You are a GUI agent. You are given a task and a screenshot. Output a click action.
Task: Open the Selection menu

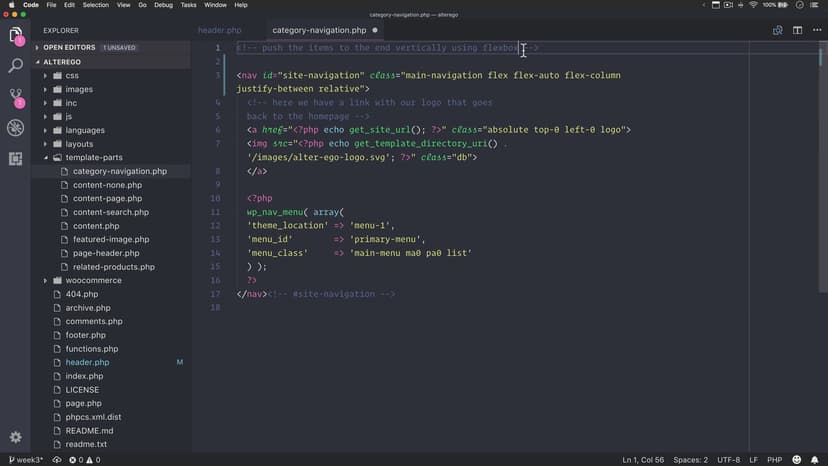96,5
